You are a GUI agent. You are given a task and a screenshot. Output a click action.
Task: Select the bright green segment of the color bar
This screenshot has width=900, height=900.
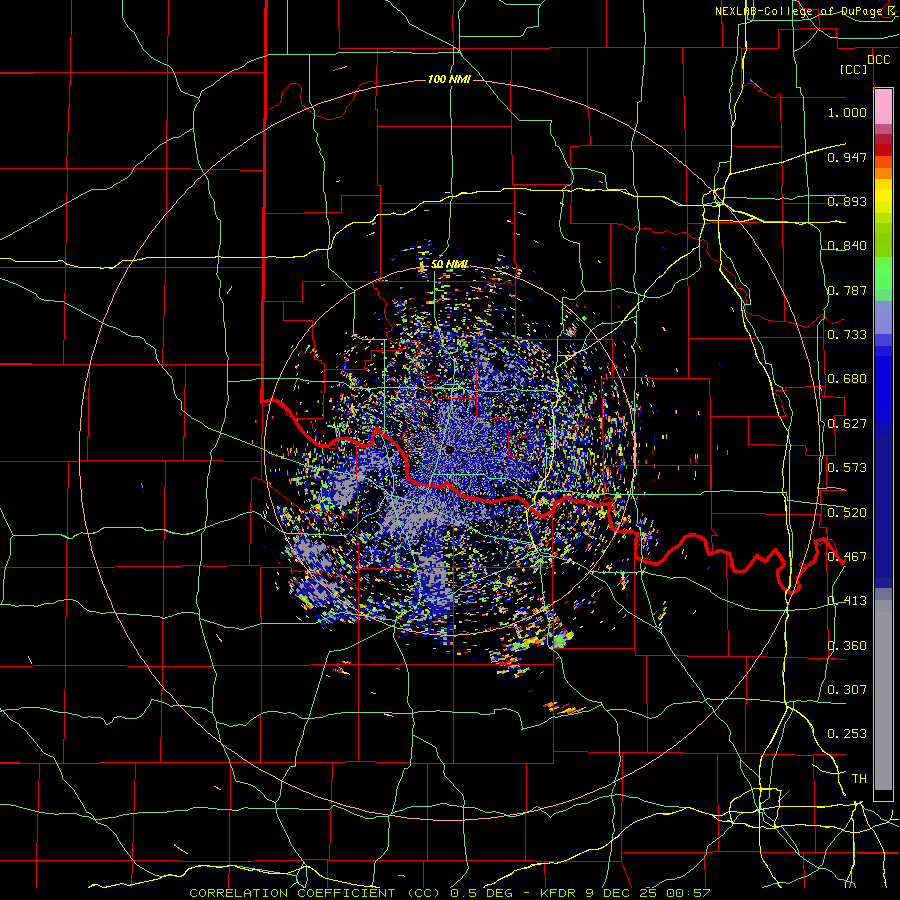[883, 273]
